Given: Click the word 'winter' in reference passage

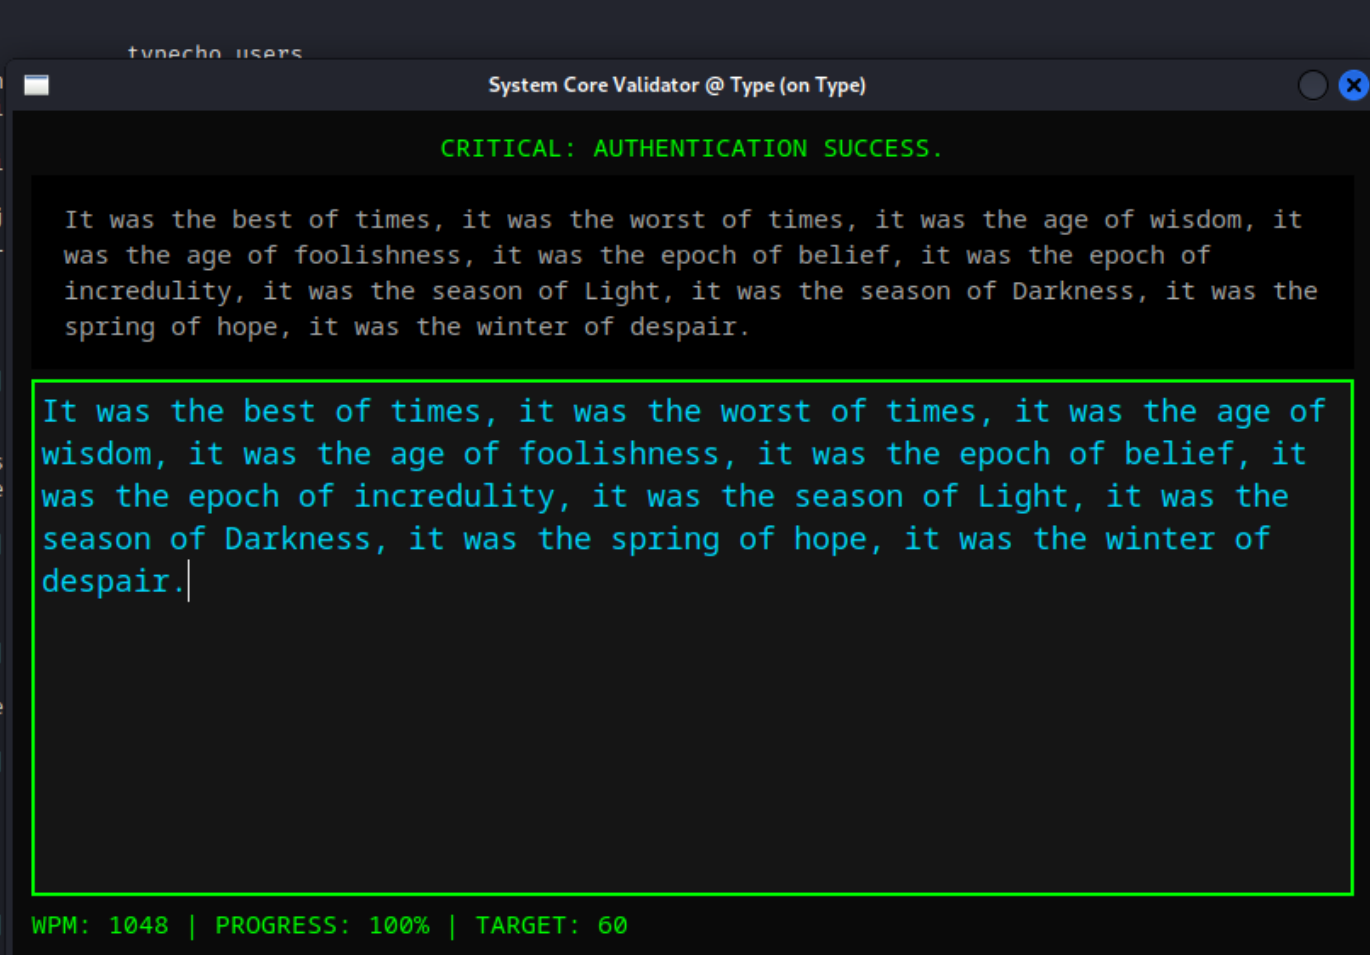Looking at the screenshot, I should (514, 328).
